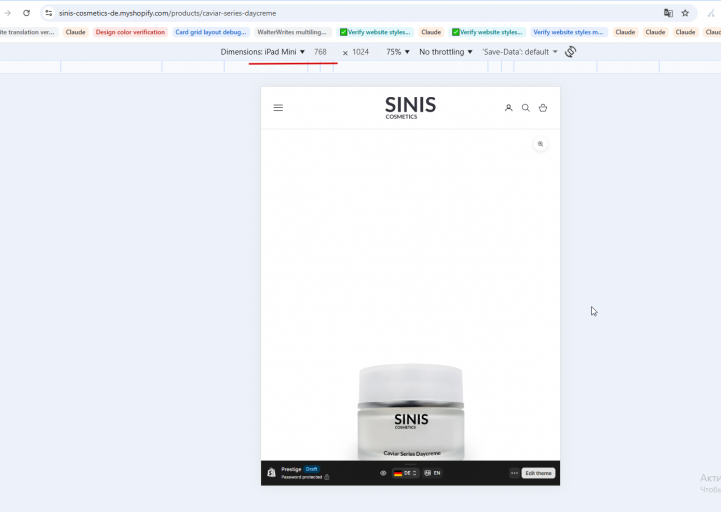
Task: Open the No throttling dropdown
Action: (446, 52)
